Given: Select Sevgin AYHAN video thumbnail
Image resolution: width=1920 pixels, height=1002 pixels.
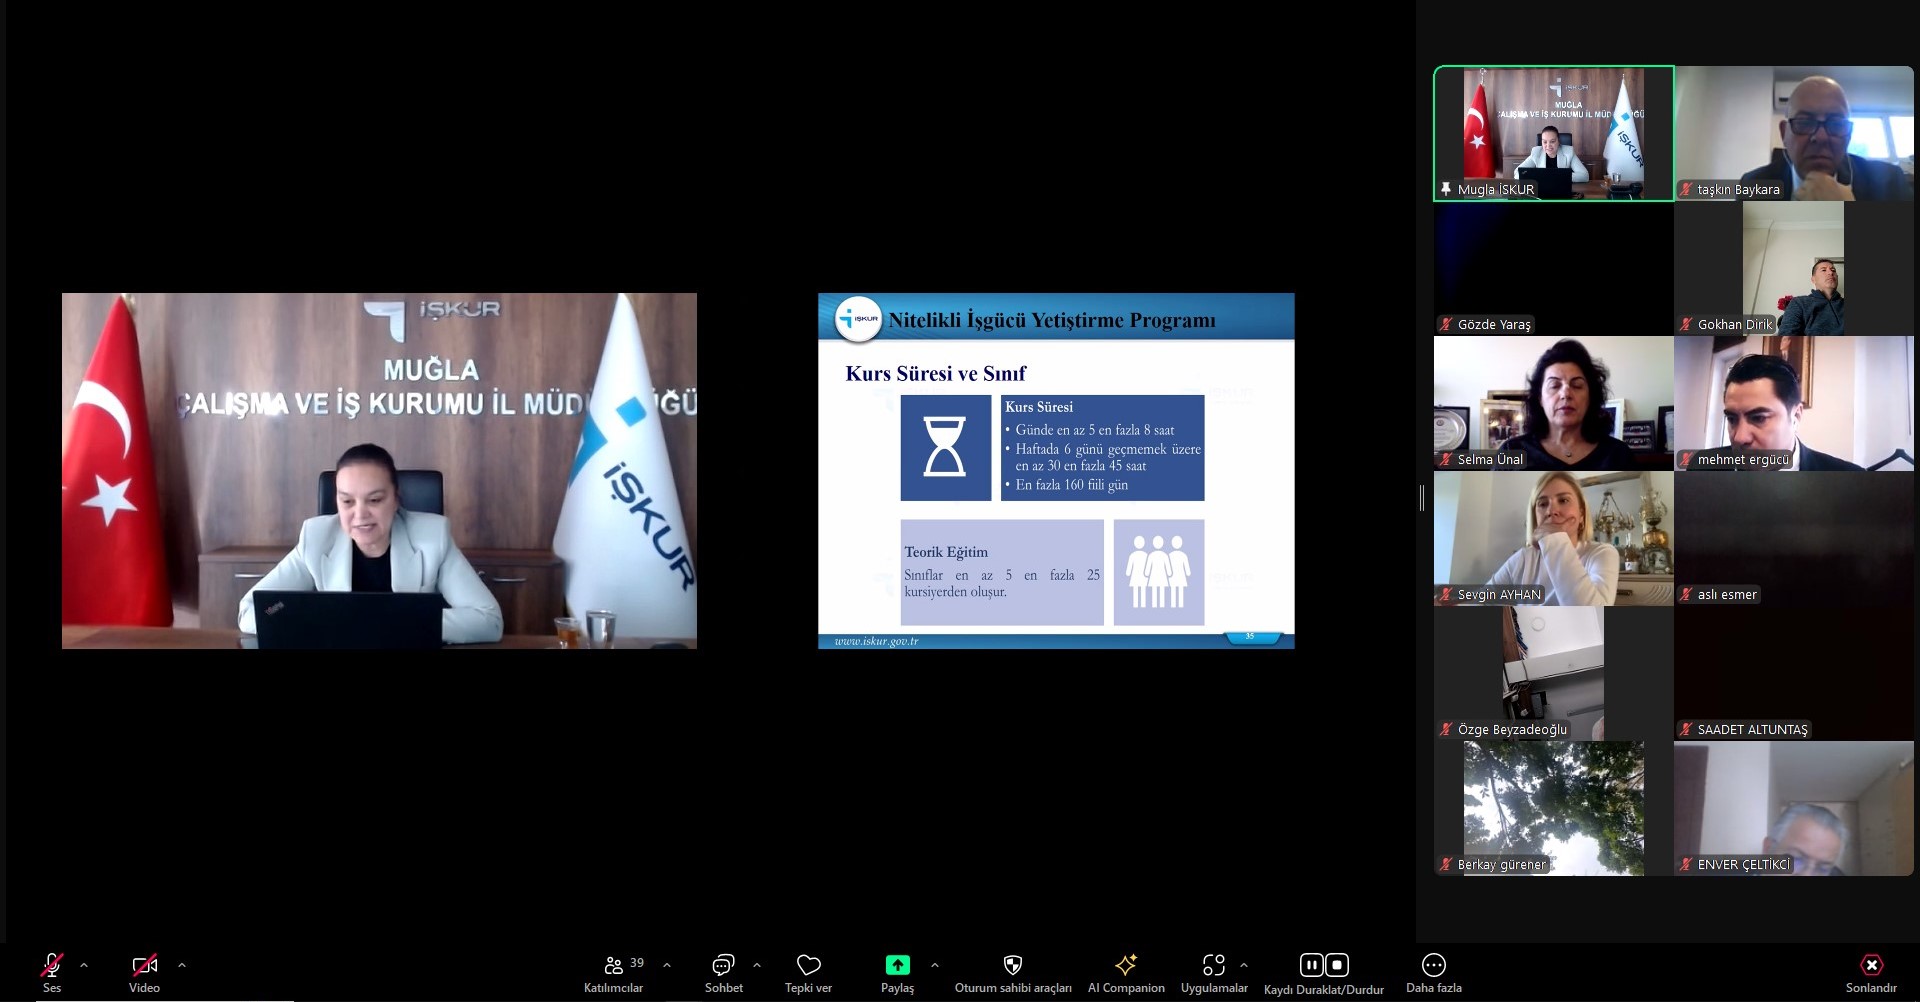Looking at the screenshot, I should [1554, 538].
